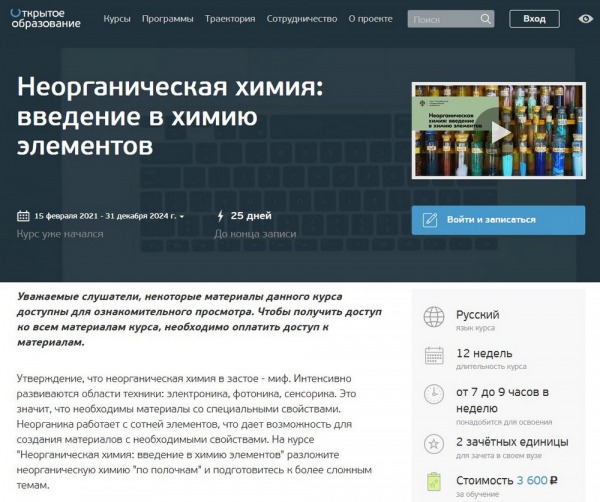Click the course video thumbnail image
This screenshot has width=600, height=502.
coord(499,130)
